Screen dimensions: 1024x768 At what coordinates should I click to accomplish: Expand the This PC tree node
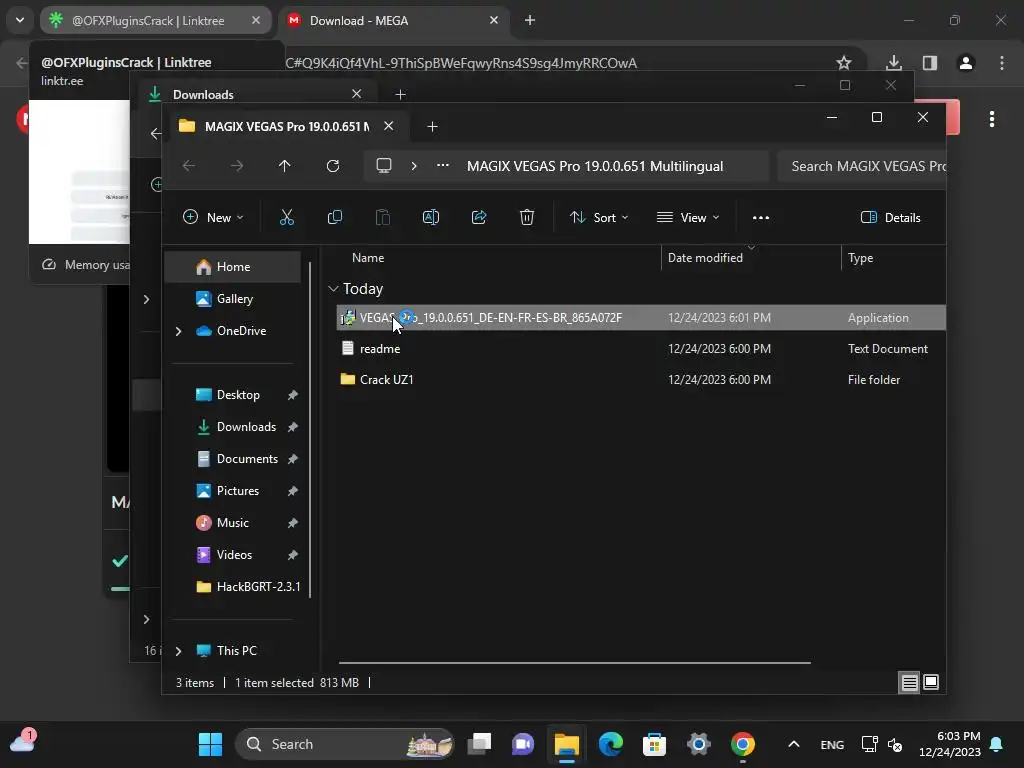coord(178,651)
